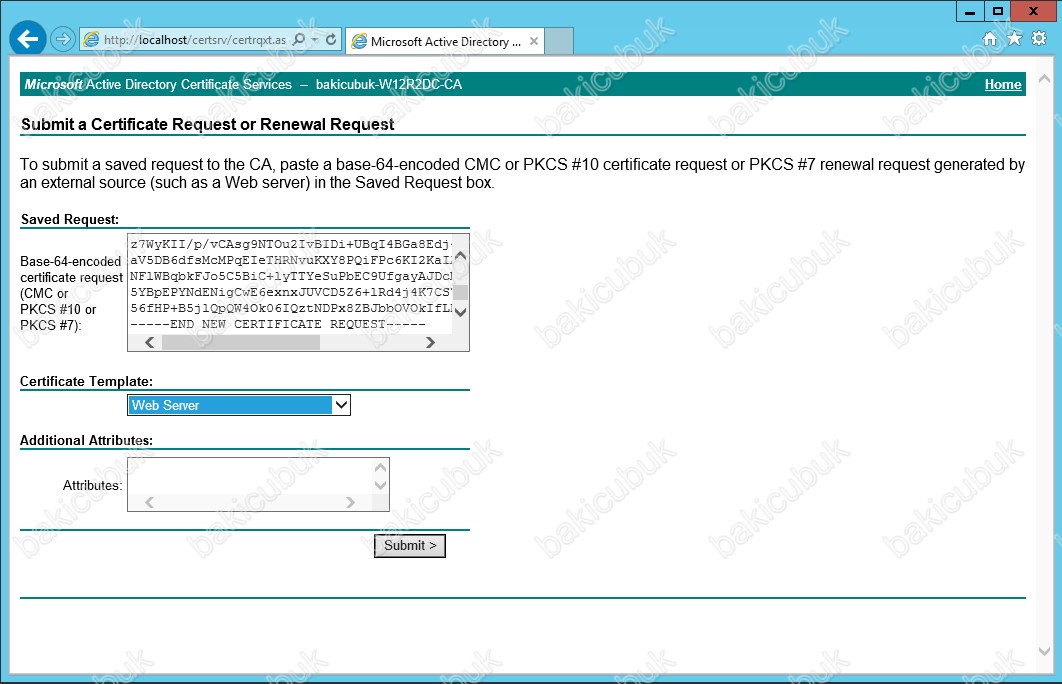Maximize the browser window
This screenshot has width=1062, height=684.
997,12
